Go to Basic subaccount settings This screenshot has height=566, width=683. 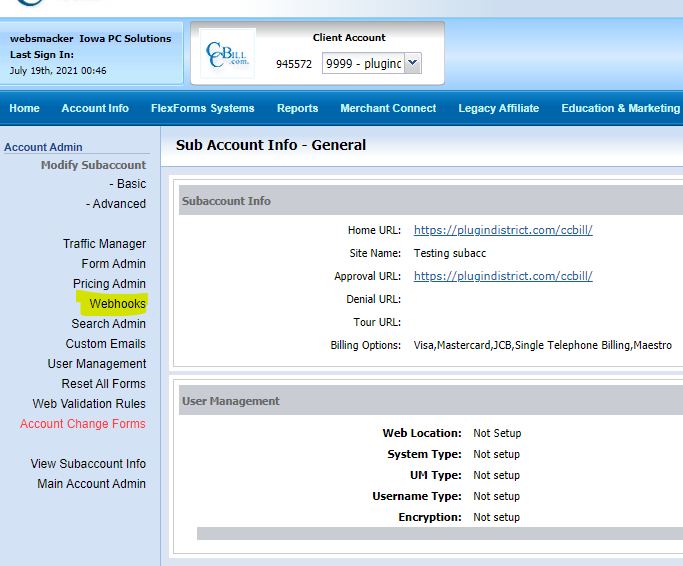click(x=128, y=184)
